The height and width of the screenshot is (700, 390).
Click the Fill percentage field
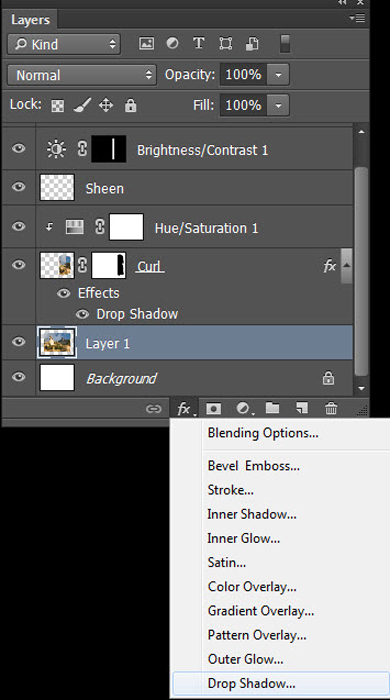243,105
